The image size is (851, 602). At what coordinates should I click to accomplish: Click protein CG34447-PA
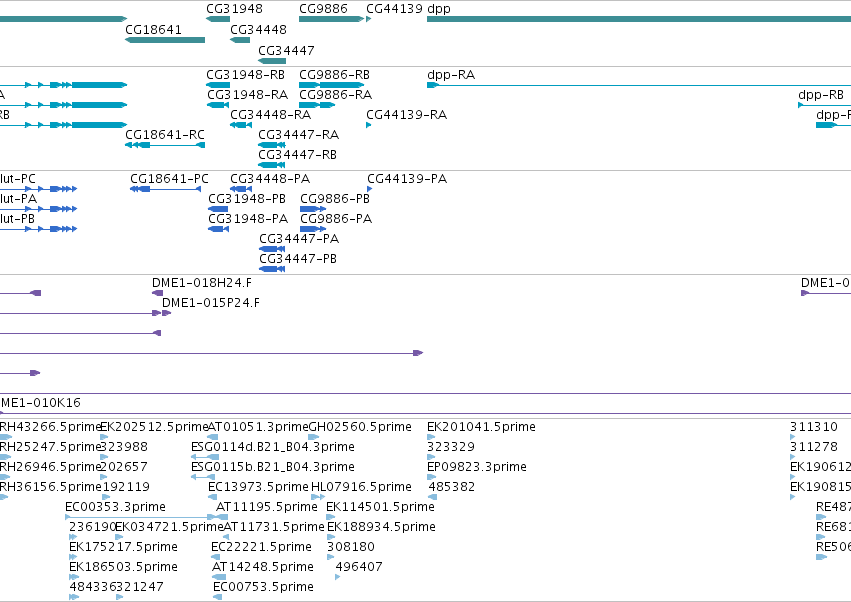tap(299, 239)
